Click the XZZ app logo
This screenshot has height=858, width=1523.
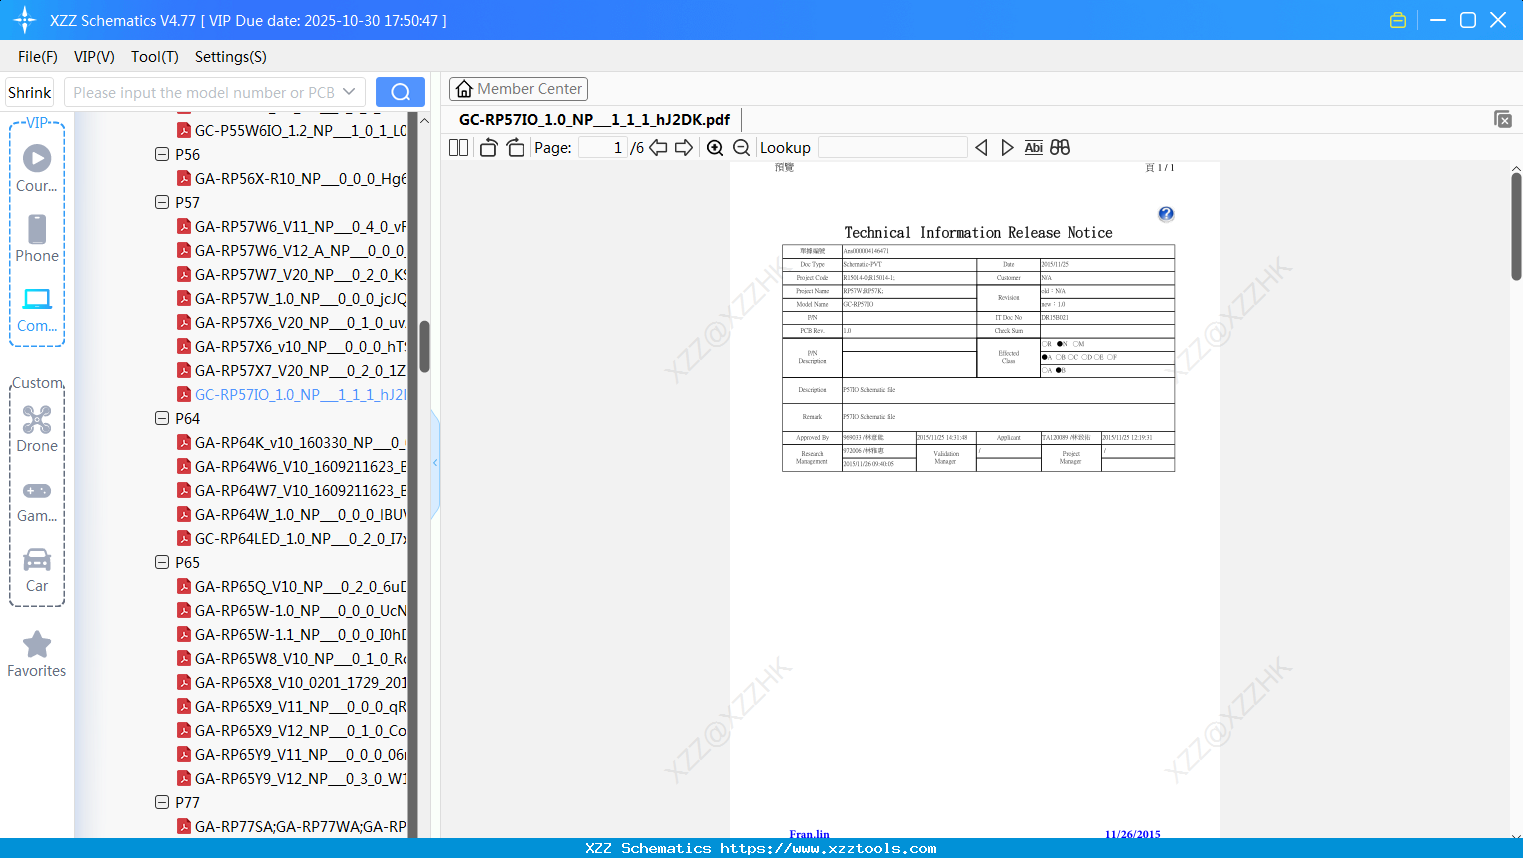(x=25, y=20)
